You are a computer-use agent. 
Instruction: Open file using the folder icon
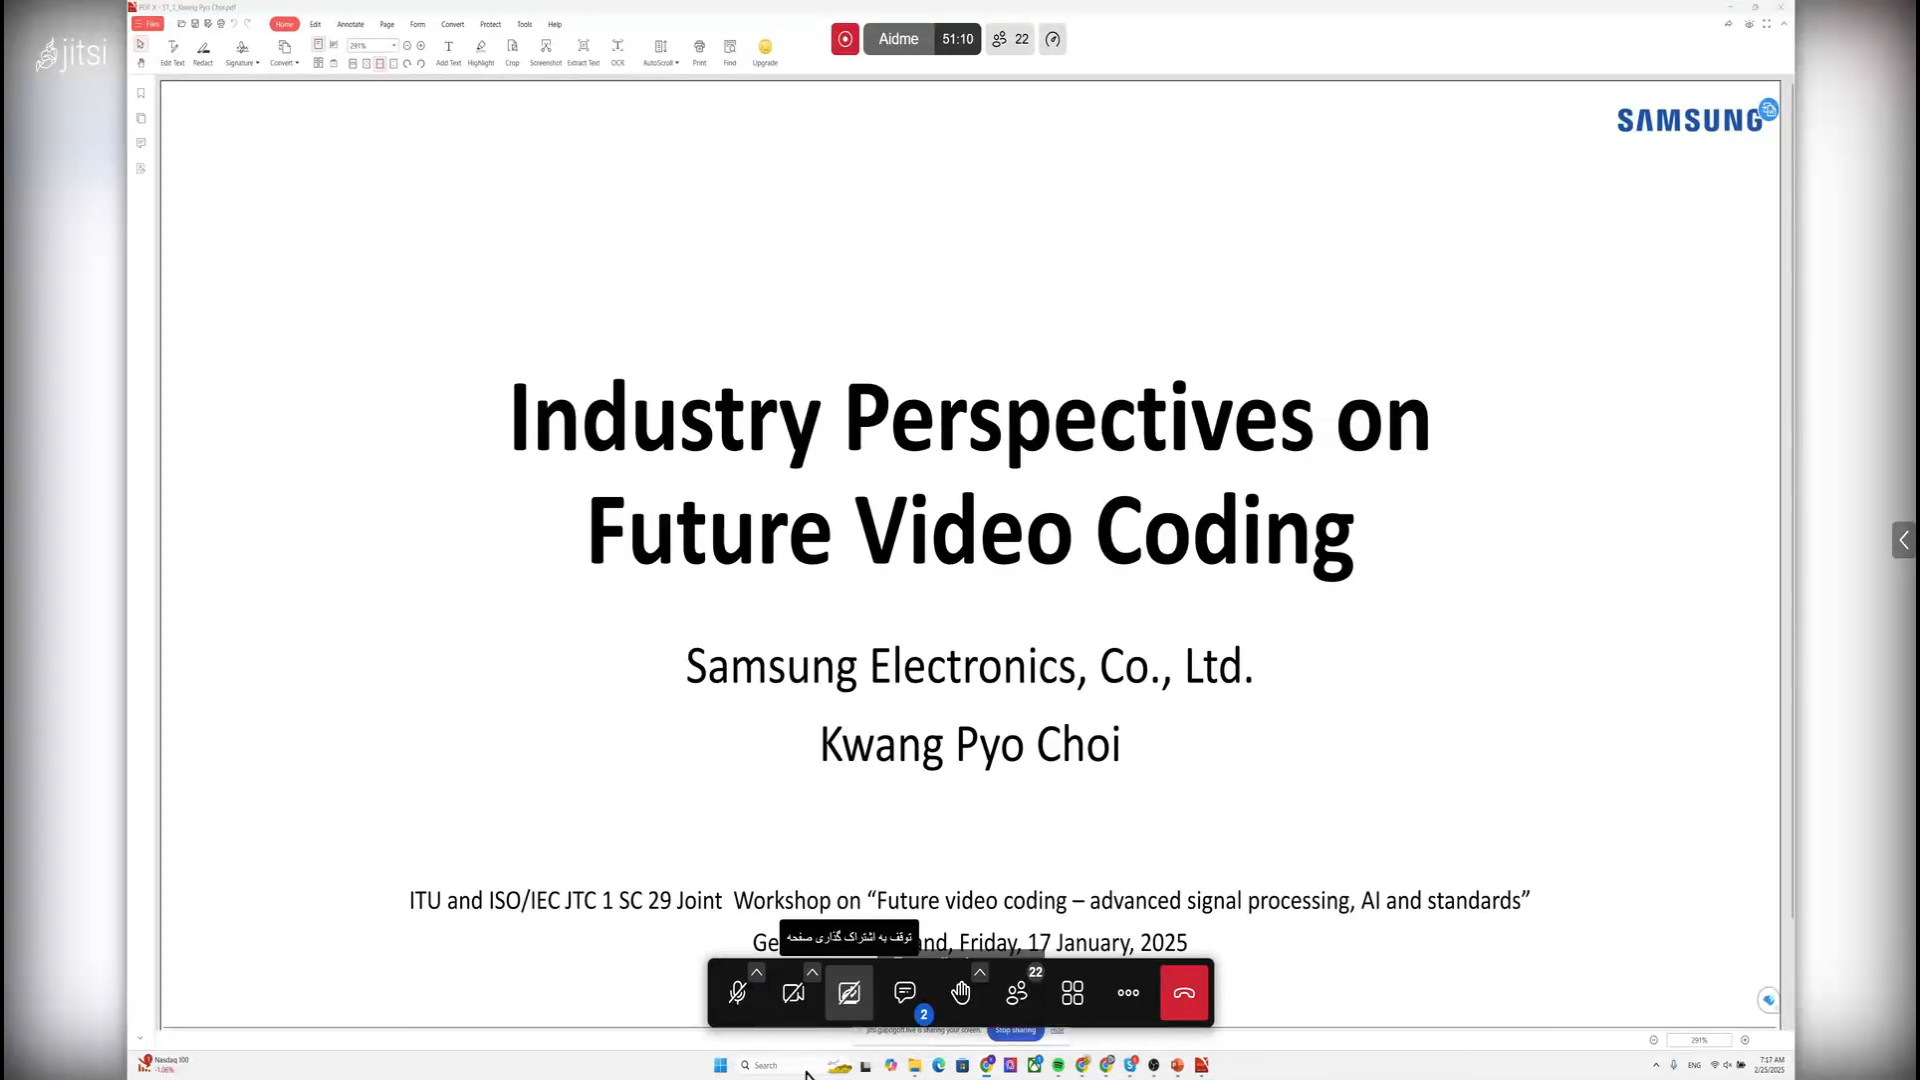coord(181,24)
